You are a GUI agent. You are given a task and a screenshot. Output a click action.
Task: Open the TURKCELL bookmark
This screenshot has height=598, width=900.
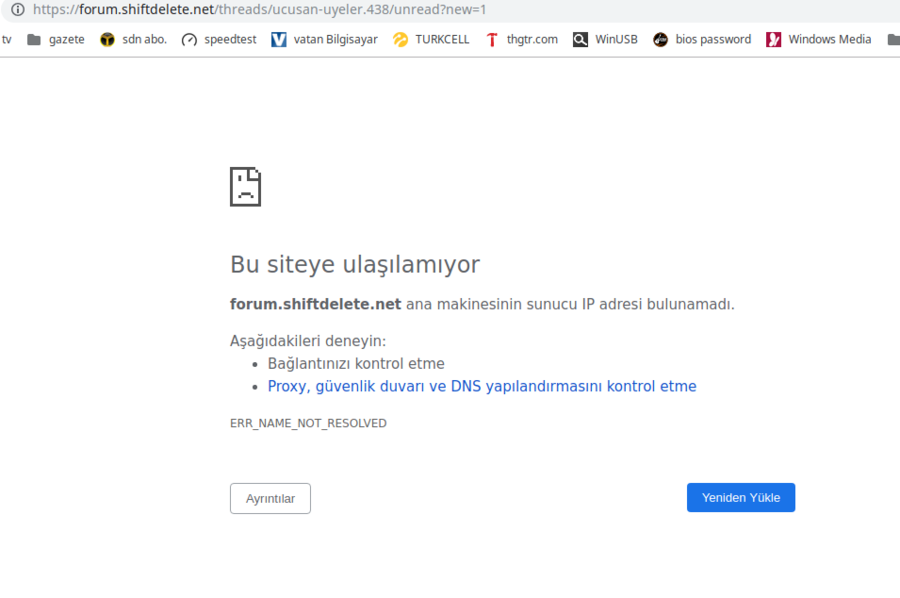coord(431,39)
